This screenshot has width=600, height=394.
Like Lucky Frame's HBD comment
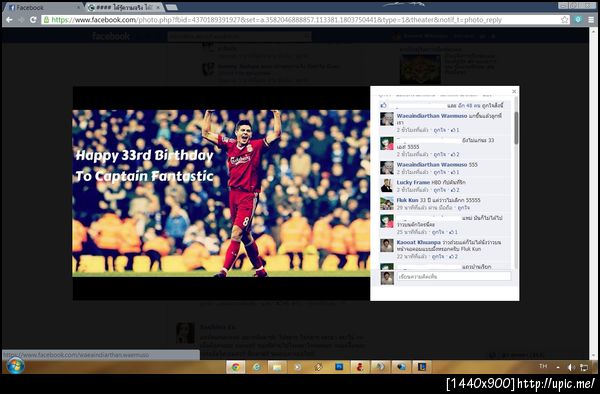439,190
